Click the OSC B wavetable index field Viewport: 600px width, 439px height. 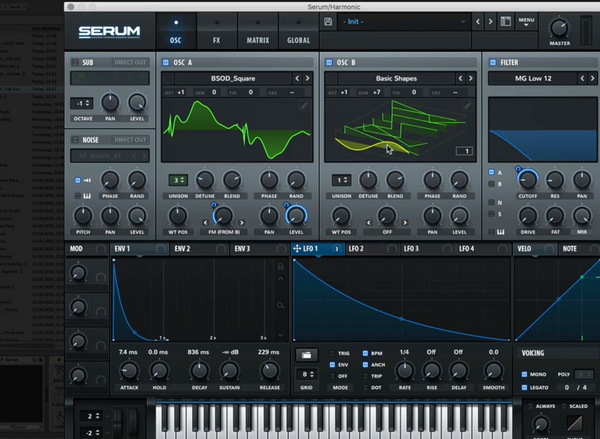coord(464,151)
